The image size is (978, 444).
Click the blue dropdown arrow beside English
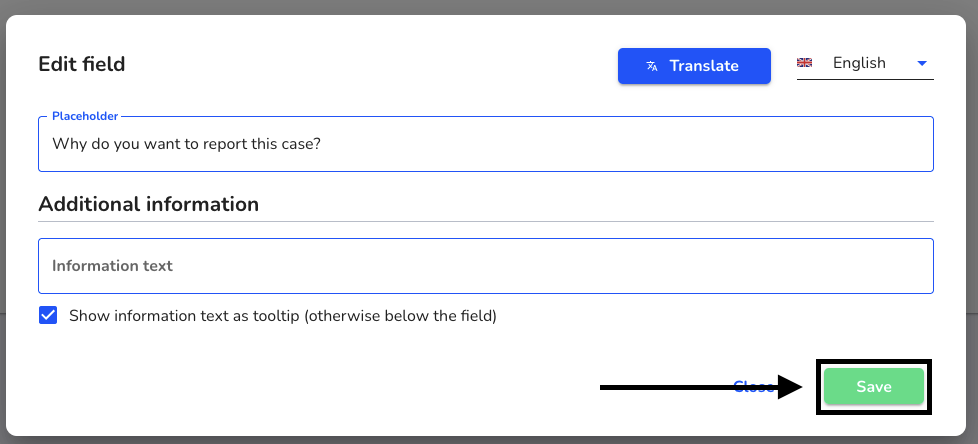click(922, 63)
